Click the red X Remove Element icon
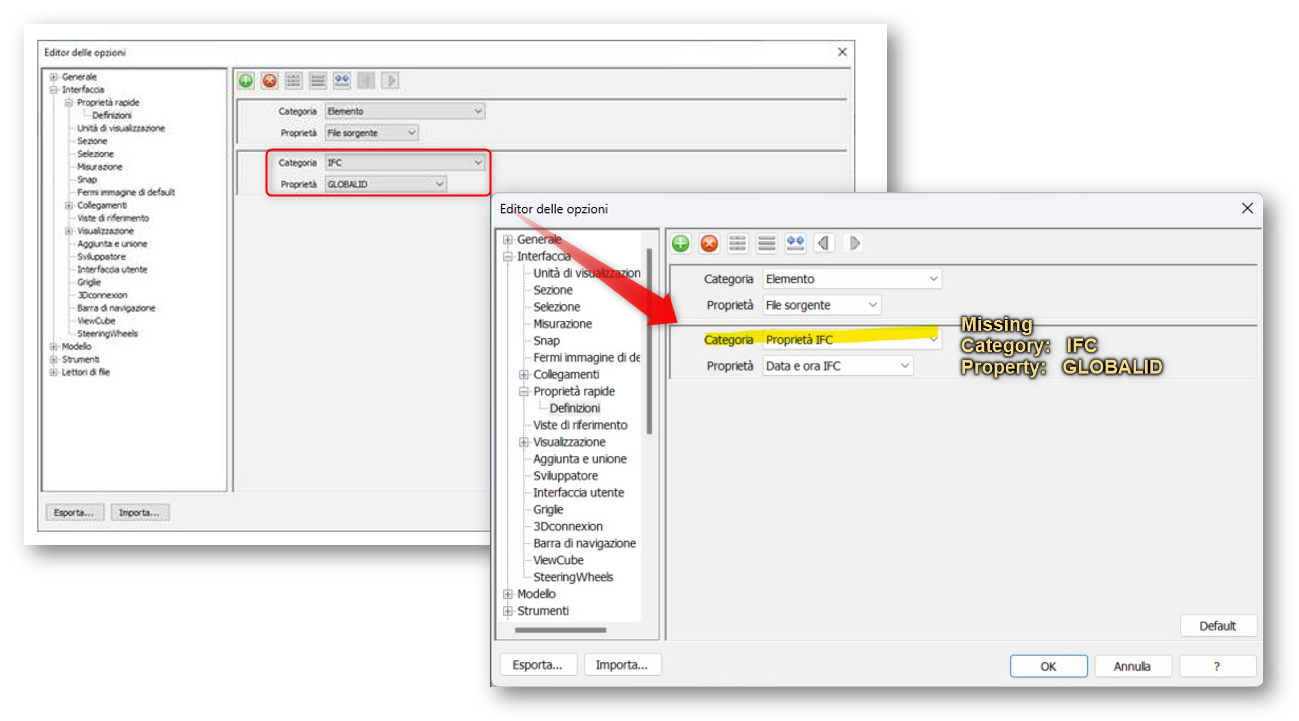The width and height of the screenshot is (1299, 721). 708,242
